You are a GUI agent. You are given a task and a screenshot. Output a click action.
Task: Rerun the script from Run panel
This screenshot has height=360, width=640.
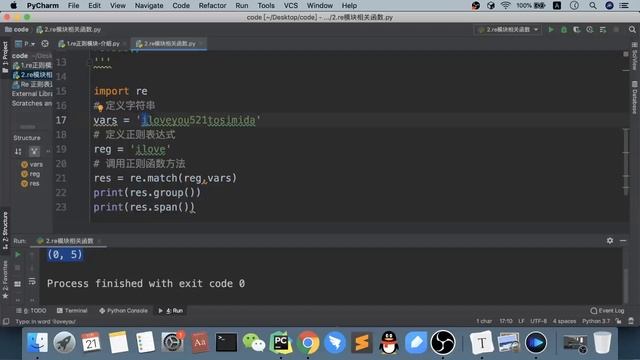tap(18, 255)
